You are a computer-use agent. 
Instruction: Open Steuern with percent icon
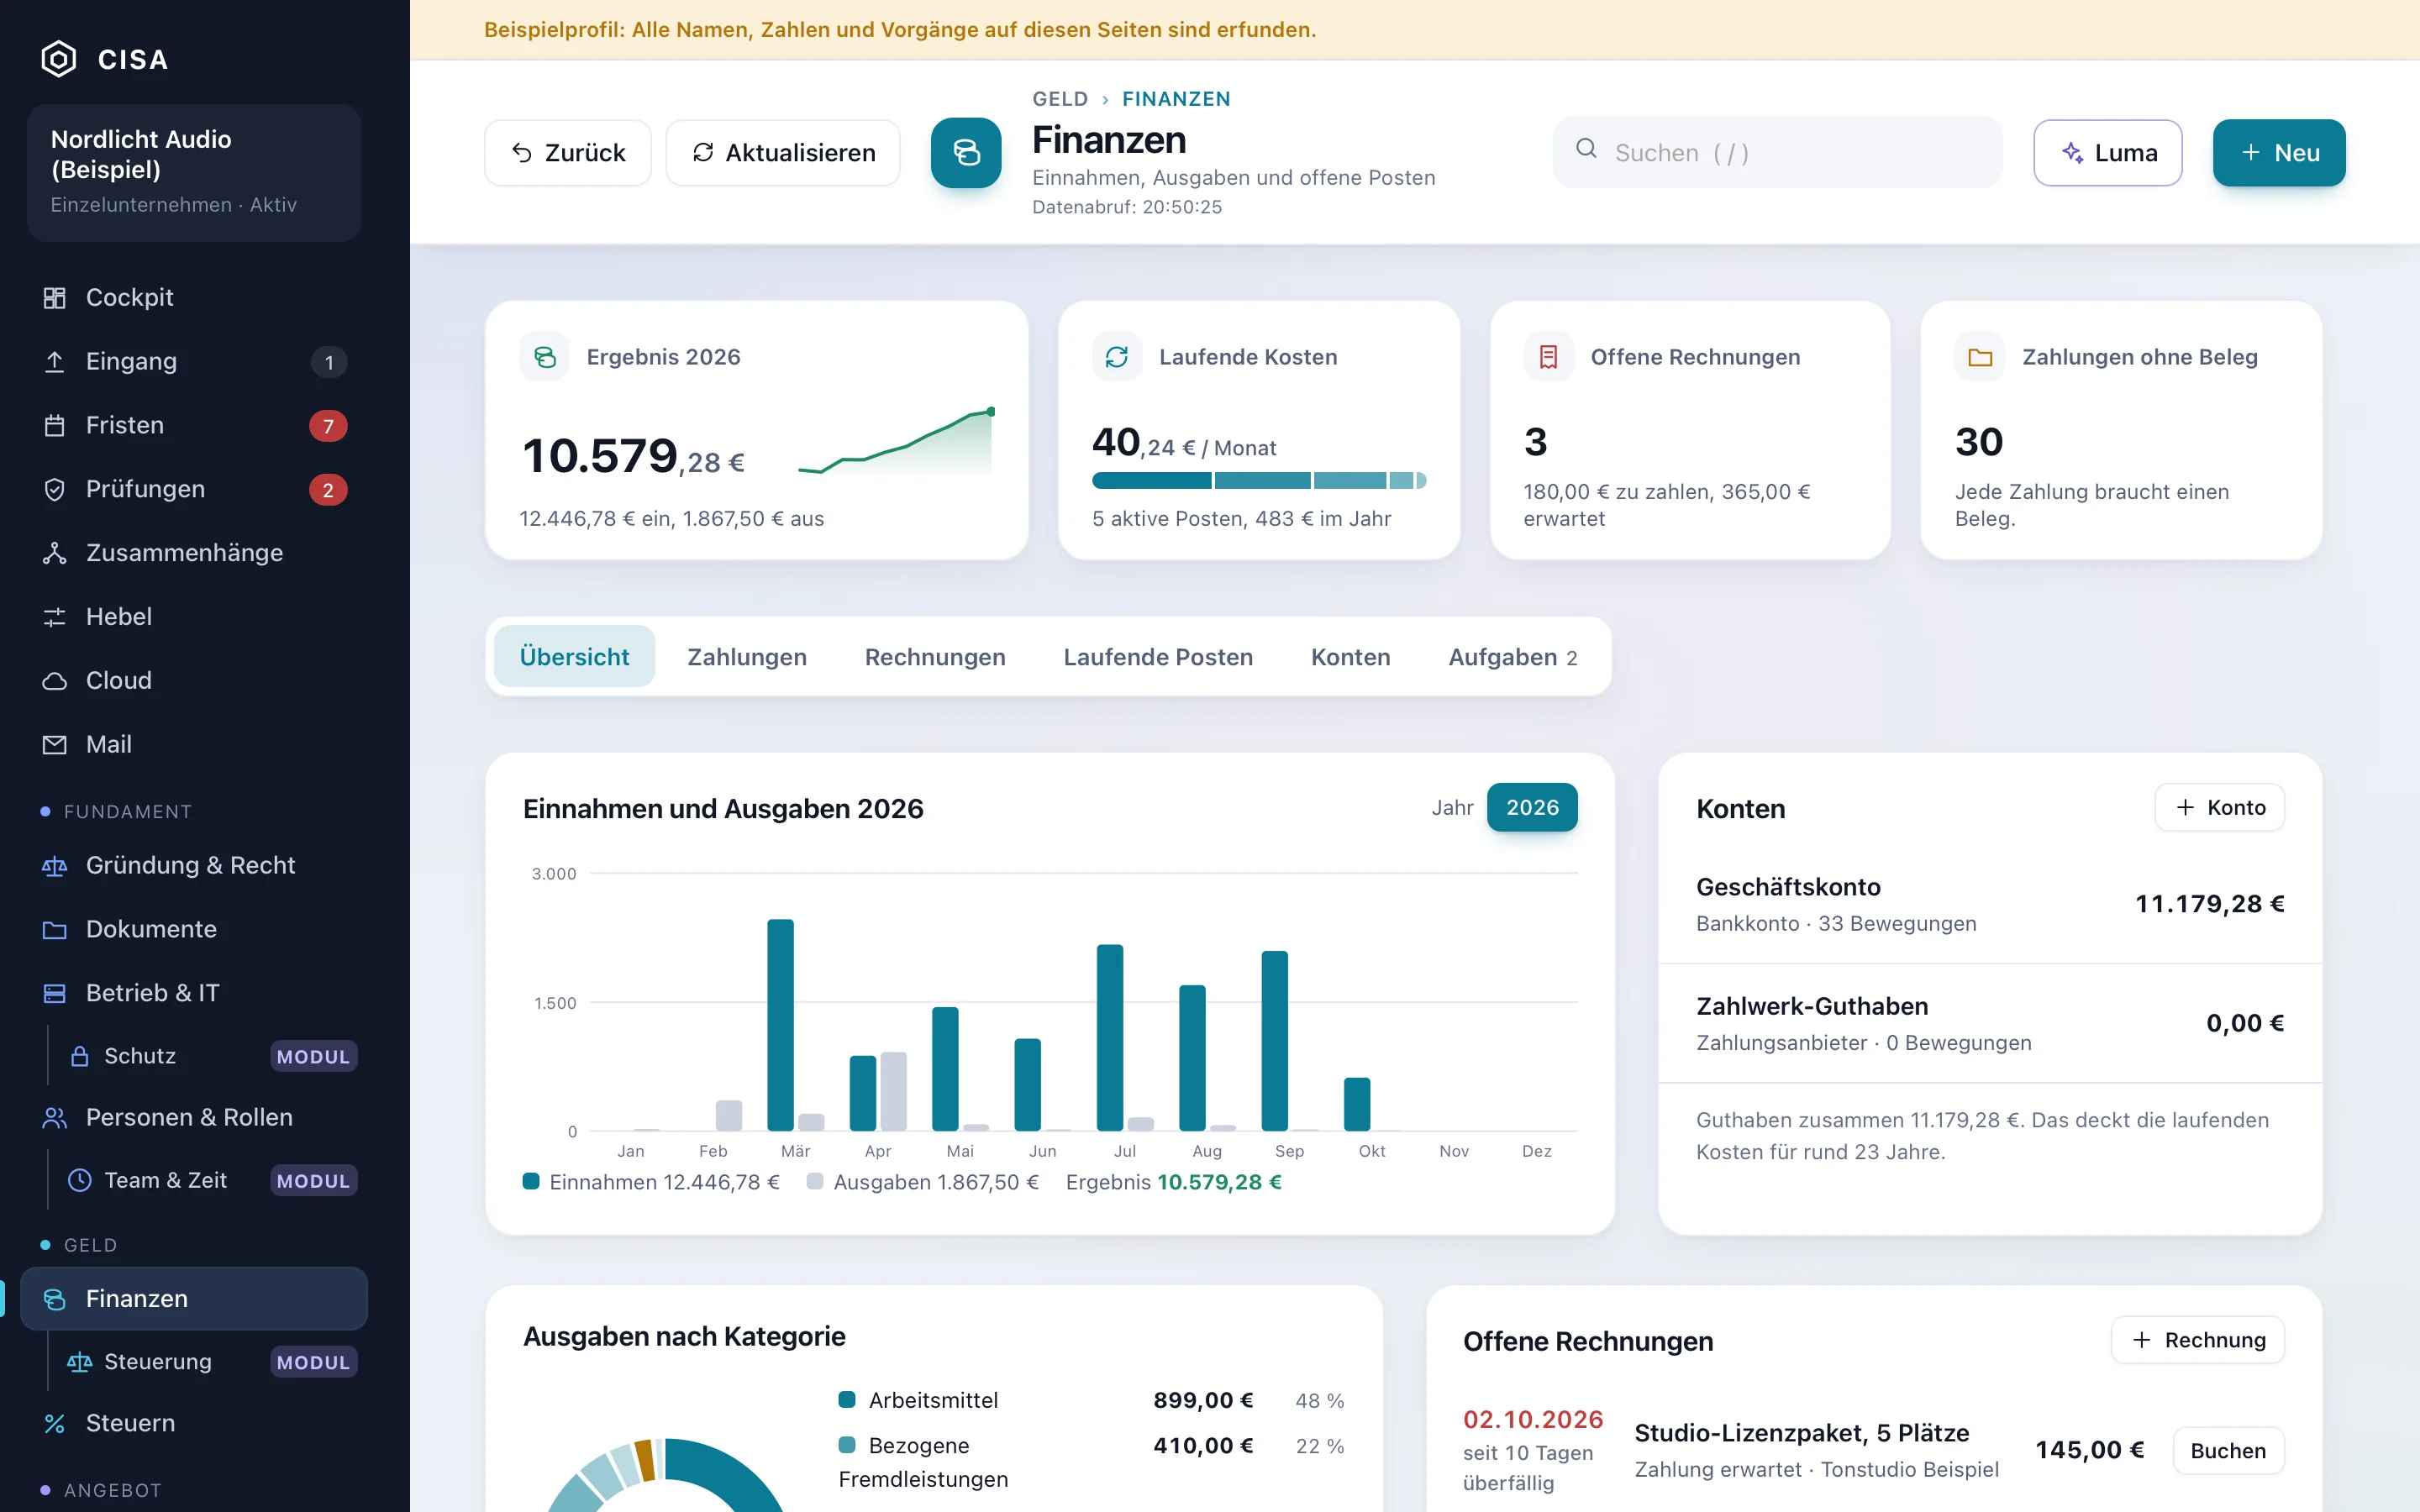point(194,1423)
